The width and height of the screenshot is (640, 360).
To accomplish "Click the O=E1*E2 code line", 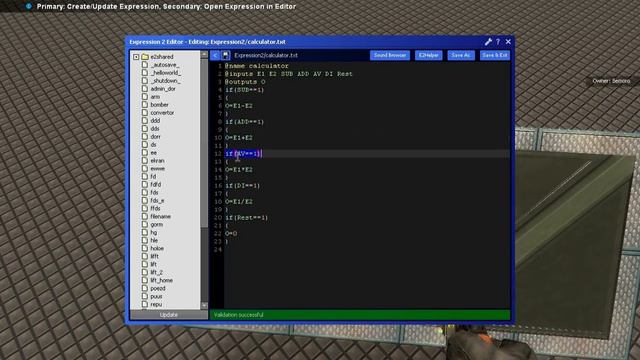I will pyautogui.click(x=239, y=169).
